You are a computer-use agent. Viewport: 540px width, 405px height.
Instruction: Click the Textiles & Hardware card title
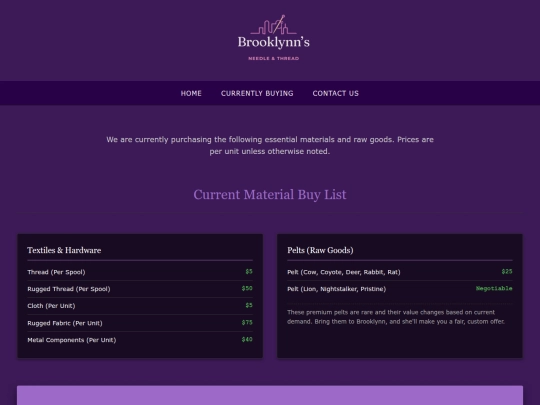[64, 250]
